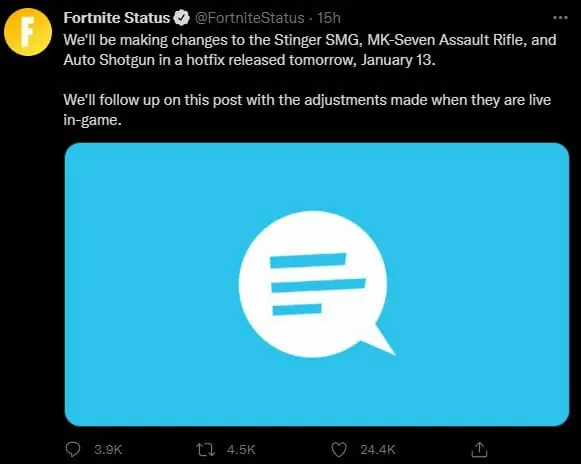Click the closing words 'in-game.' of the tweet
Image resolution: width=581 pixels, height=464 pixels.
[x=92, y=120]
